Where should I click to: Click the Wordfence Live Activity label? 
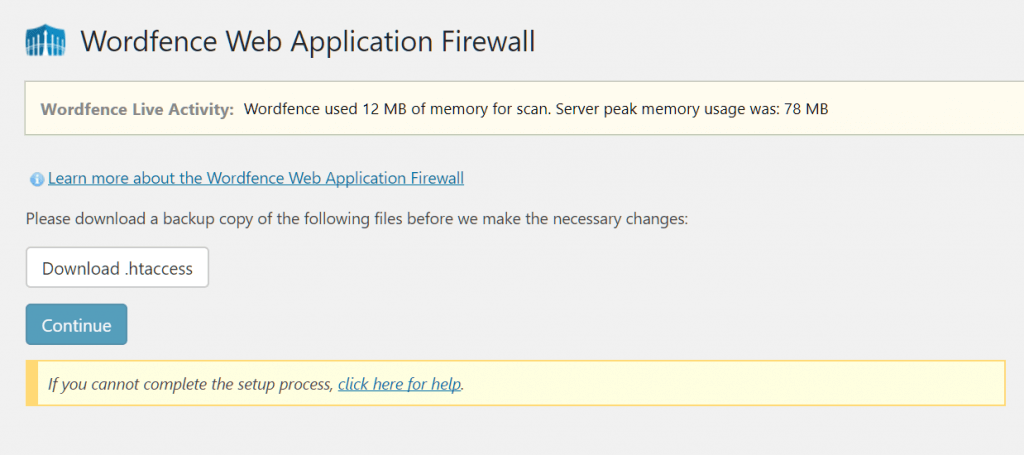[137, 108]
